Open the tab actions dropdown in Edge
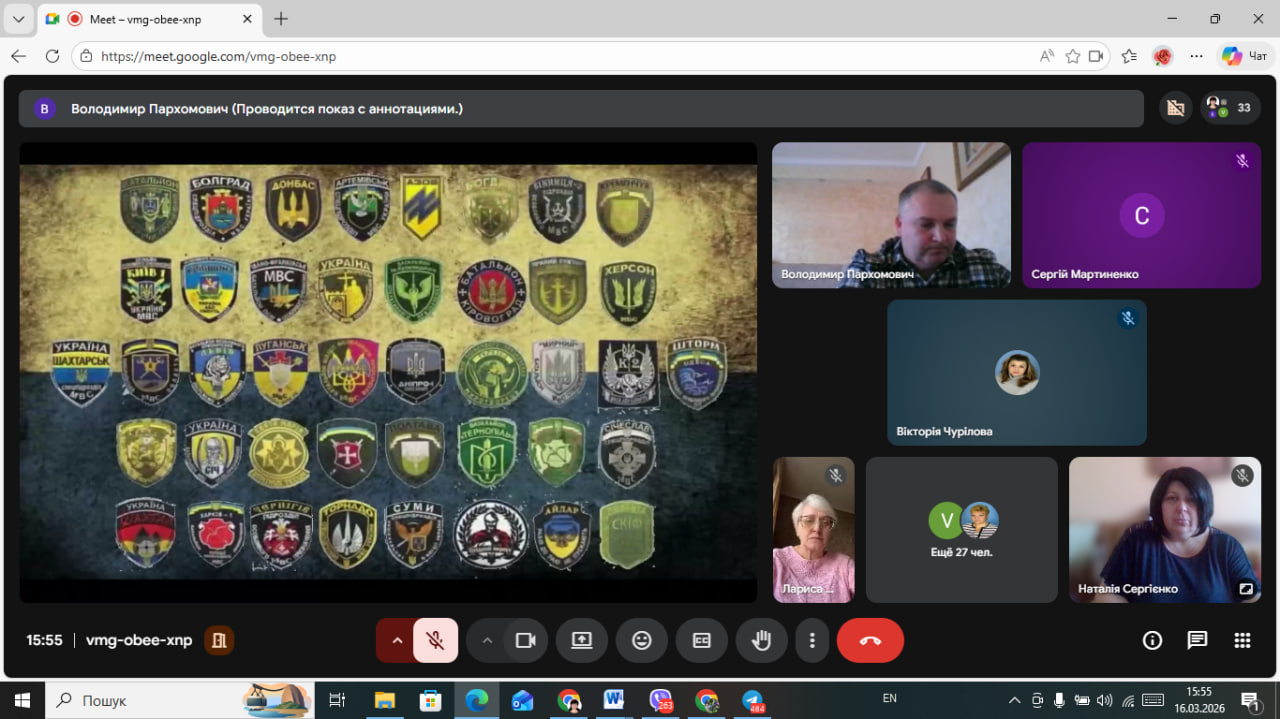This screenshot has width=1280, height=719. (x=18, y=19)
